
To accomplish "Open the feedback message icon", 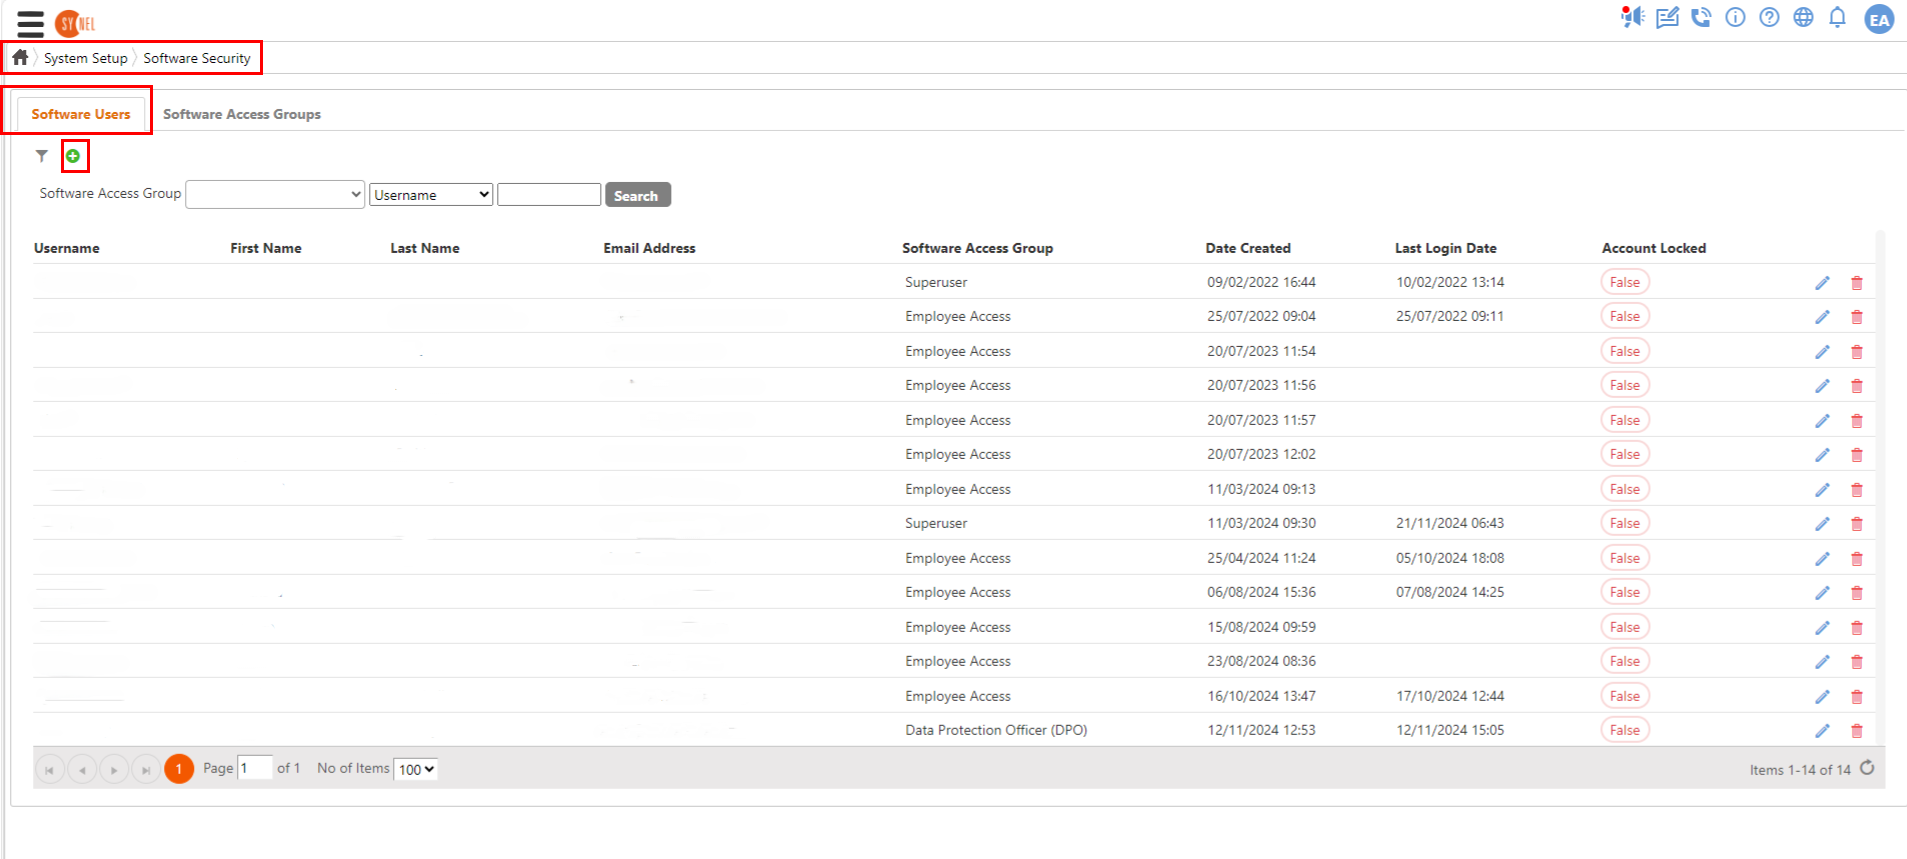I will pos(1667,17).
